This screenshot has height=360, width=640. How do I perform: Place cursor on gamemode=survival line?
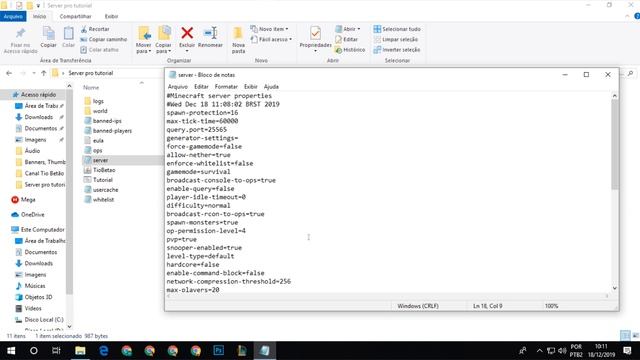coord(198,172)
